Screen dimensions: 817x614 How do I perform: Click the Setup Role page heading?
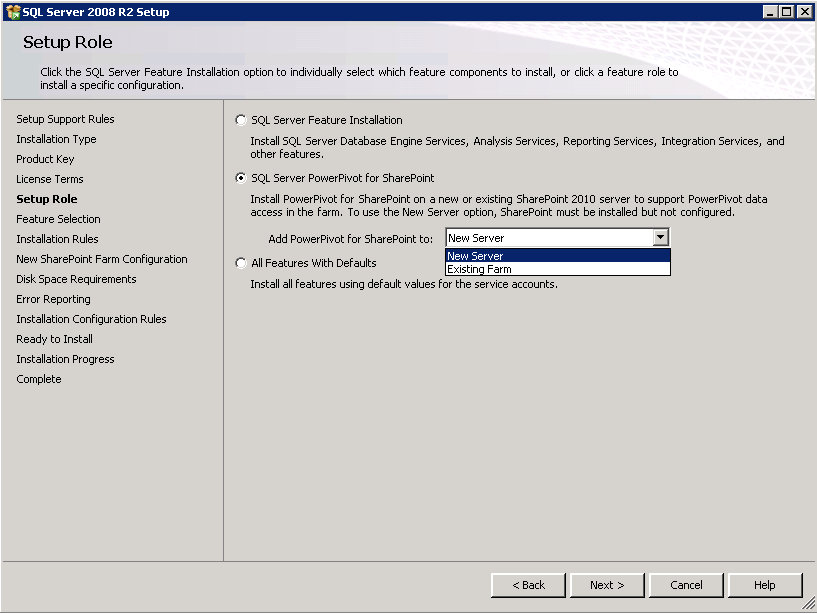pos(68,42)
